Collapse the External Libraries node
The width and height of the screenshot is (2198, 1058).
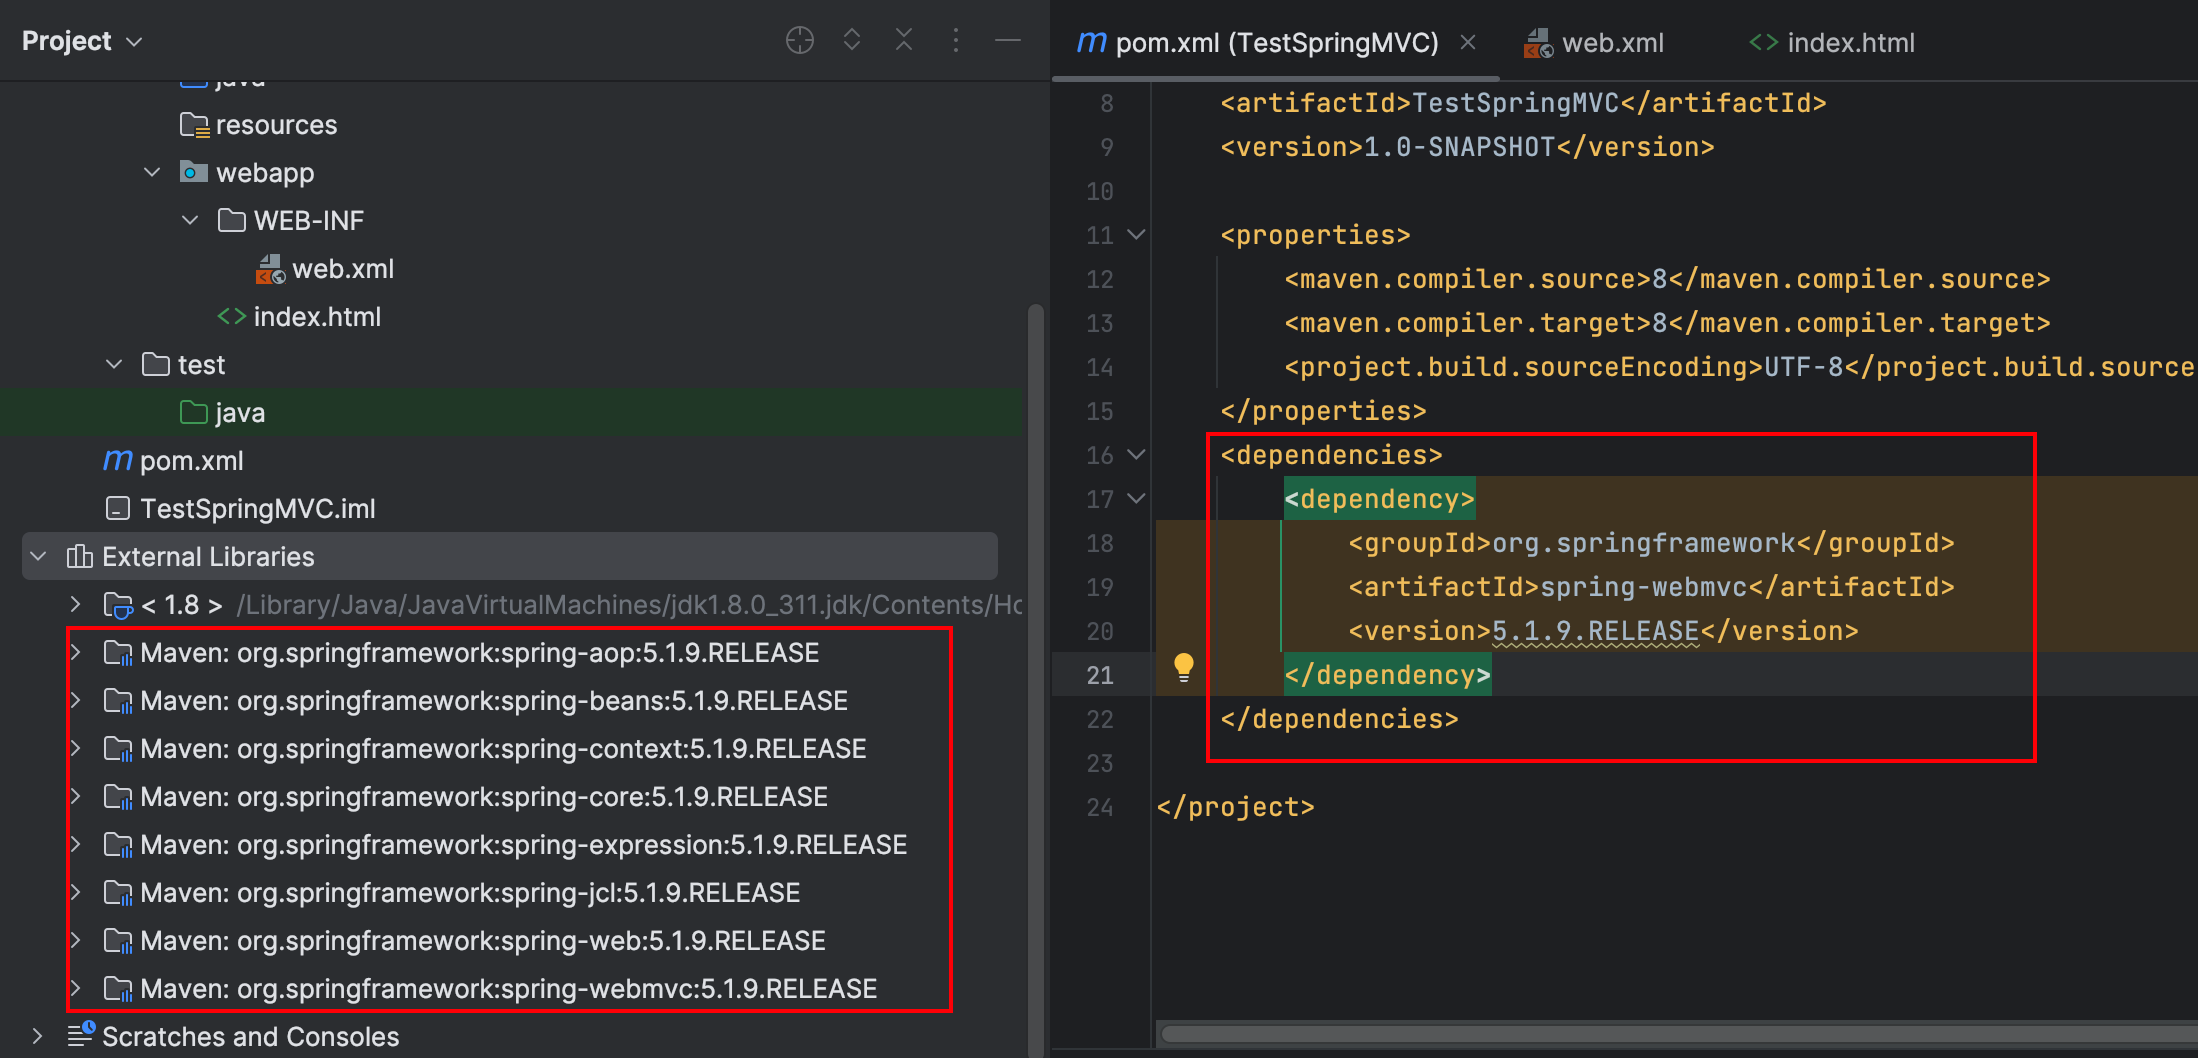[38, 556]
